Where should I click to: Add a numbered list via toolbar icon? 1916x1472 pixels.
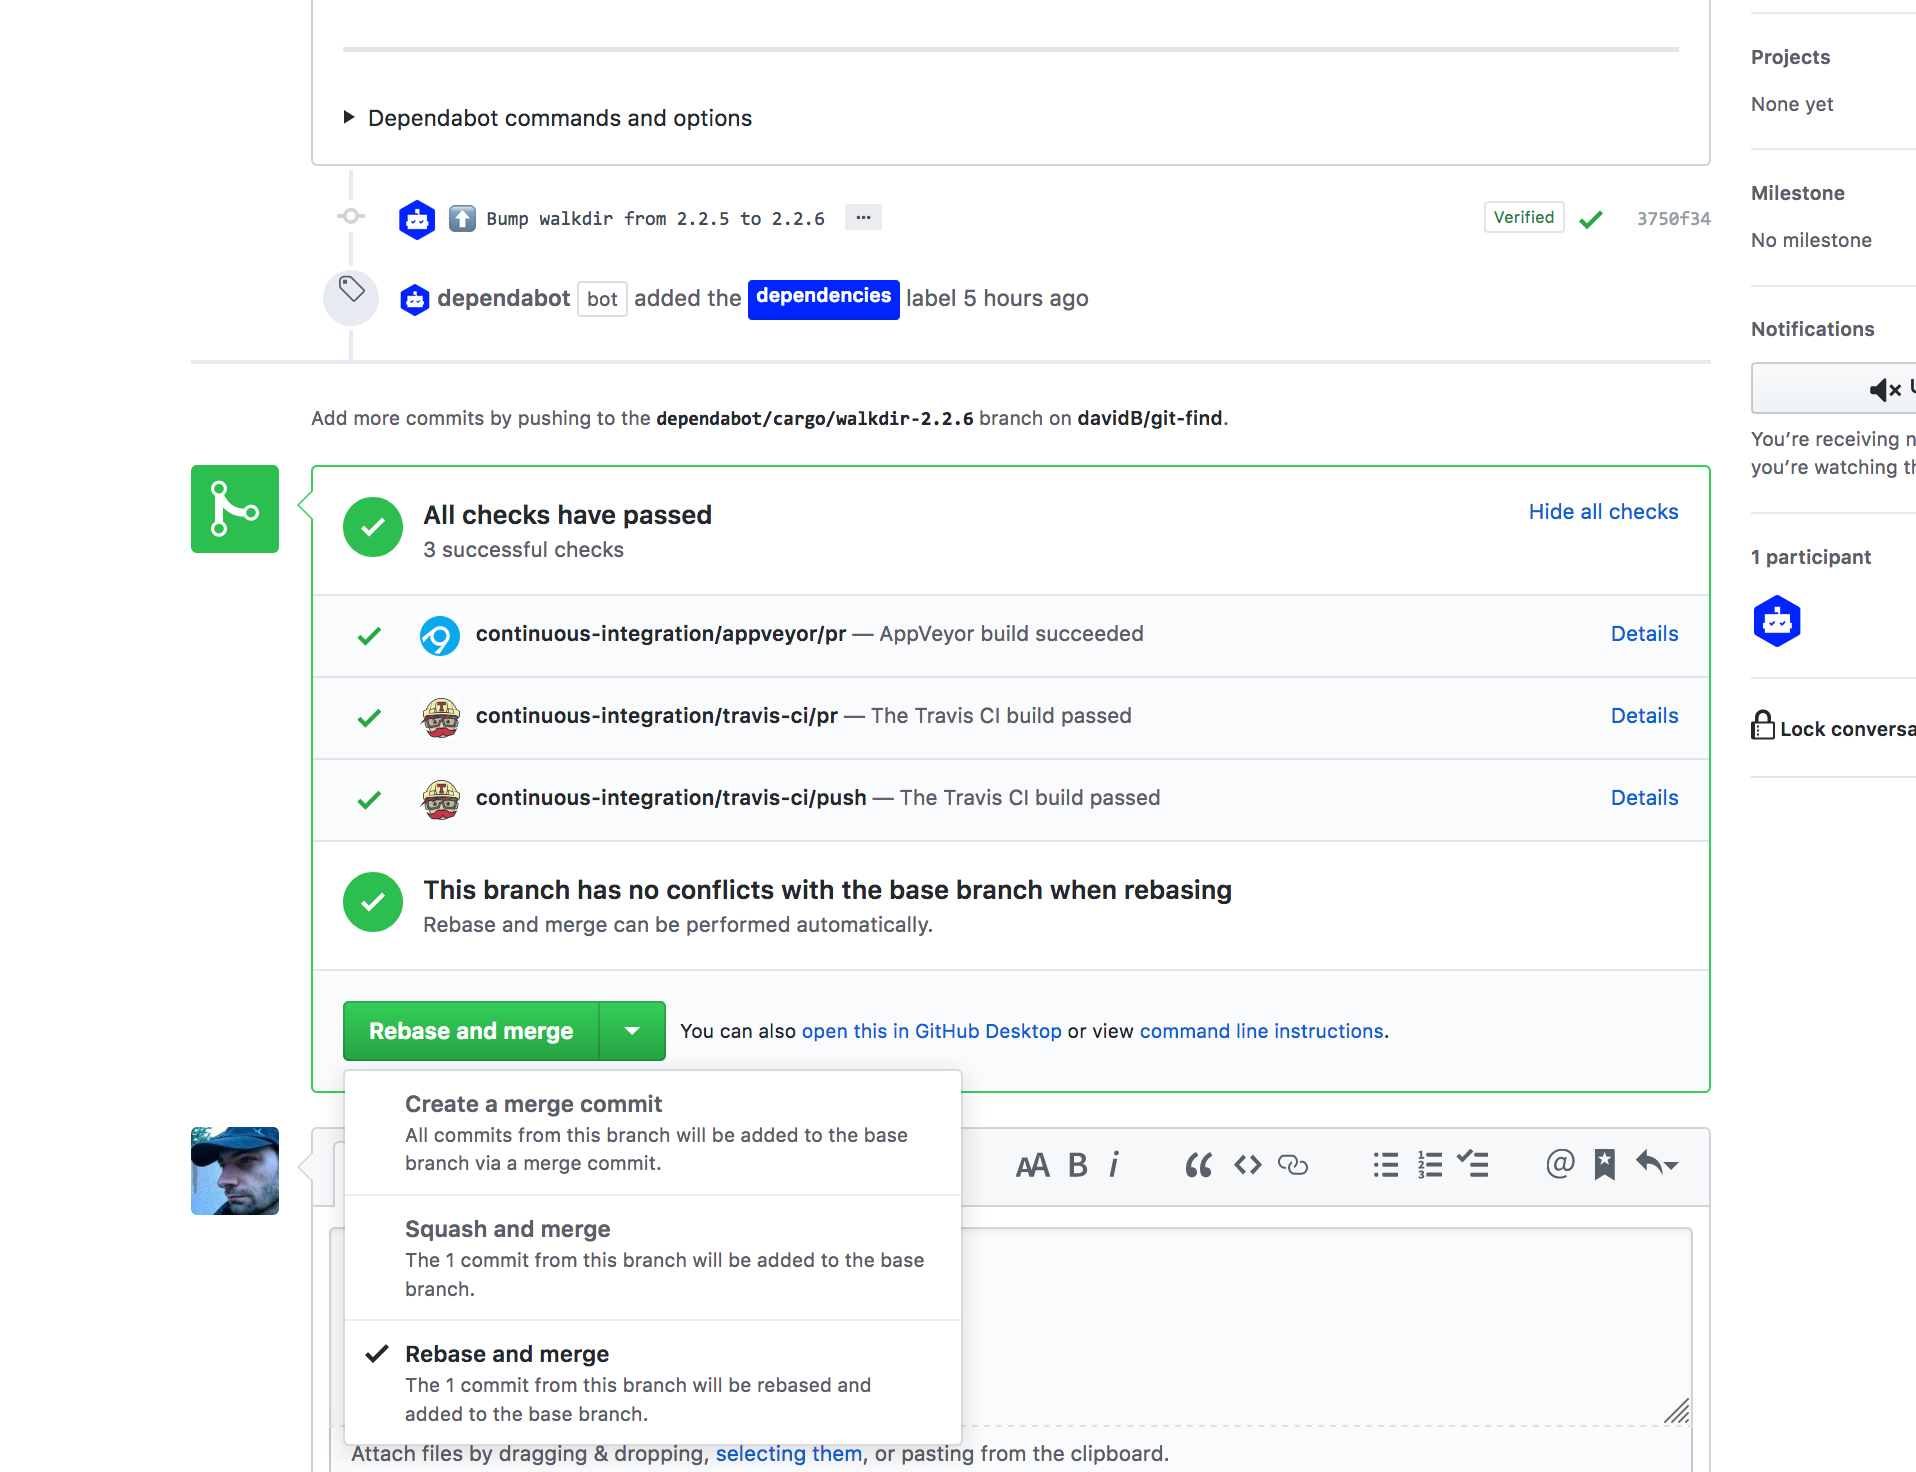click(x=1430, y=1165)
